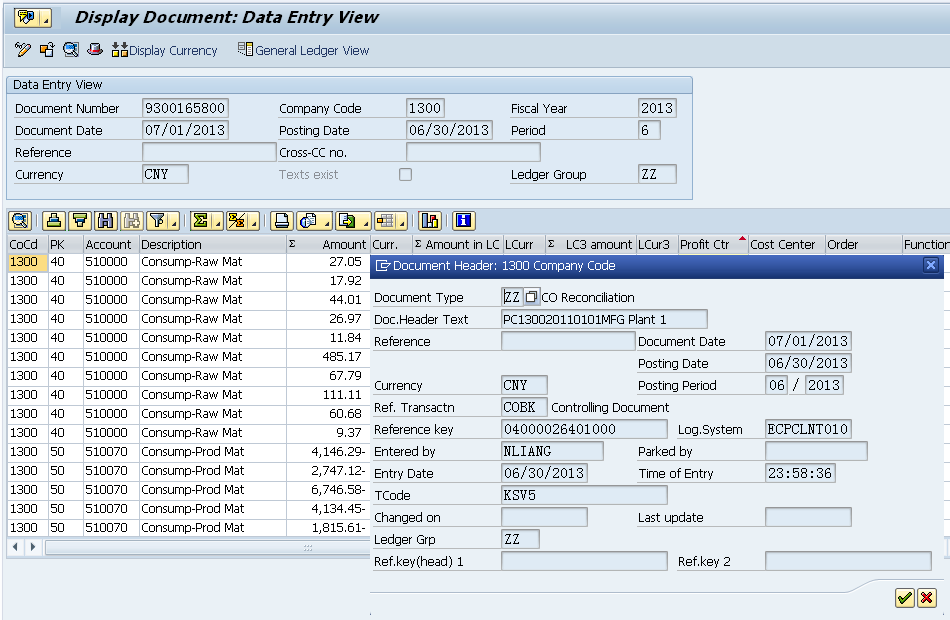Image resolution: width=950 pixels, height=620 pixels.
Task: Click the Display Currency button
Action: click(165, 50)
